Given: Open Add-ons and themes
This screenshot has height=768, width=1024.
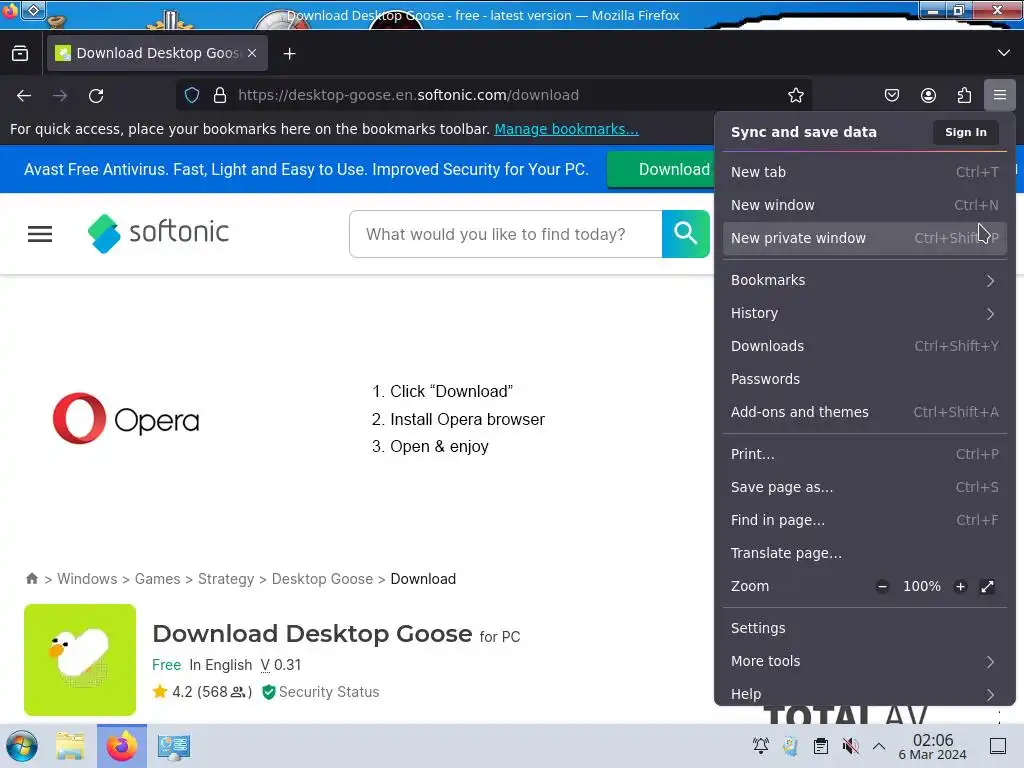Looking at the screenshot, I should click(x=865, y=412).
